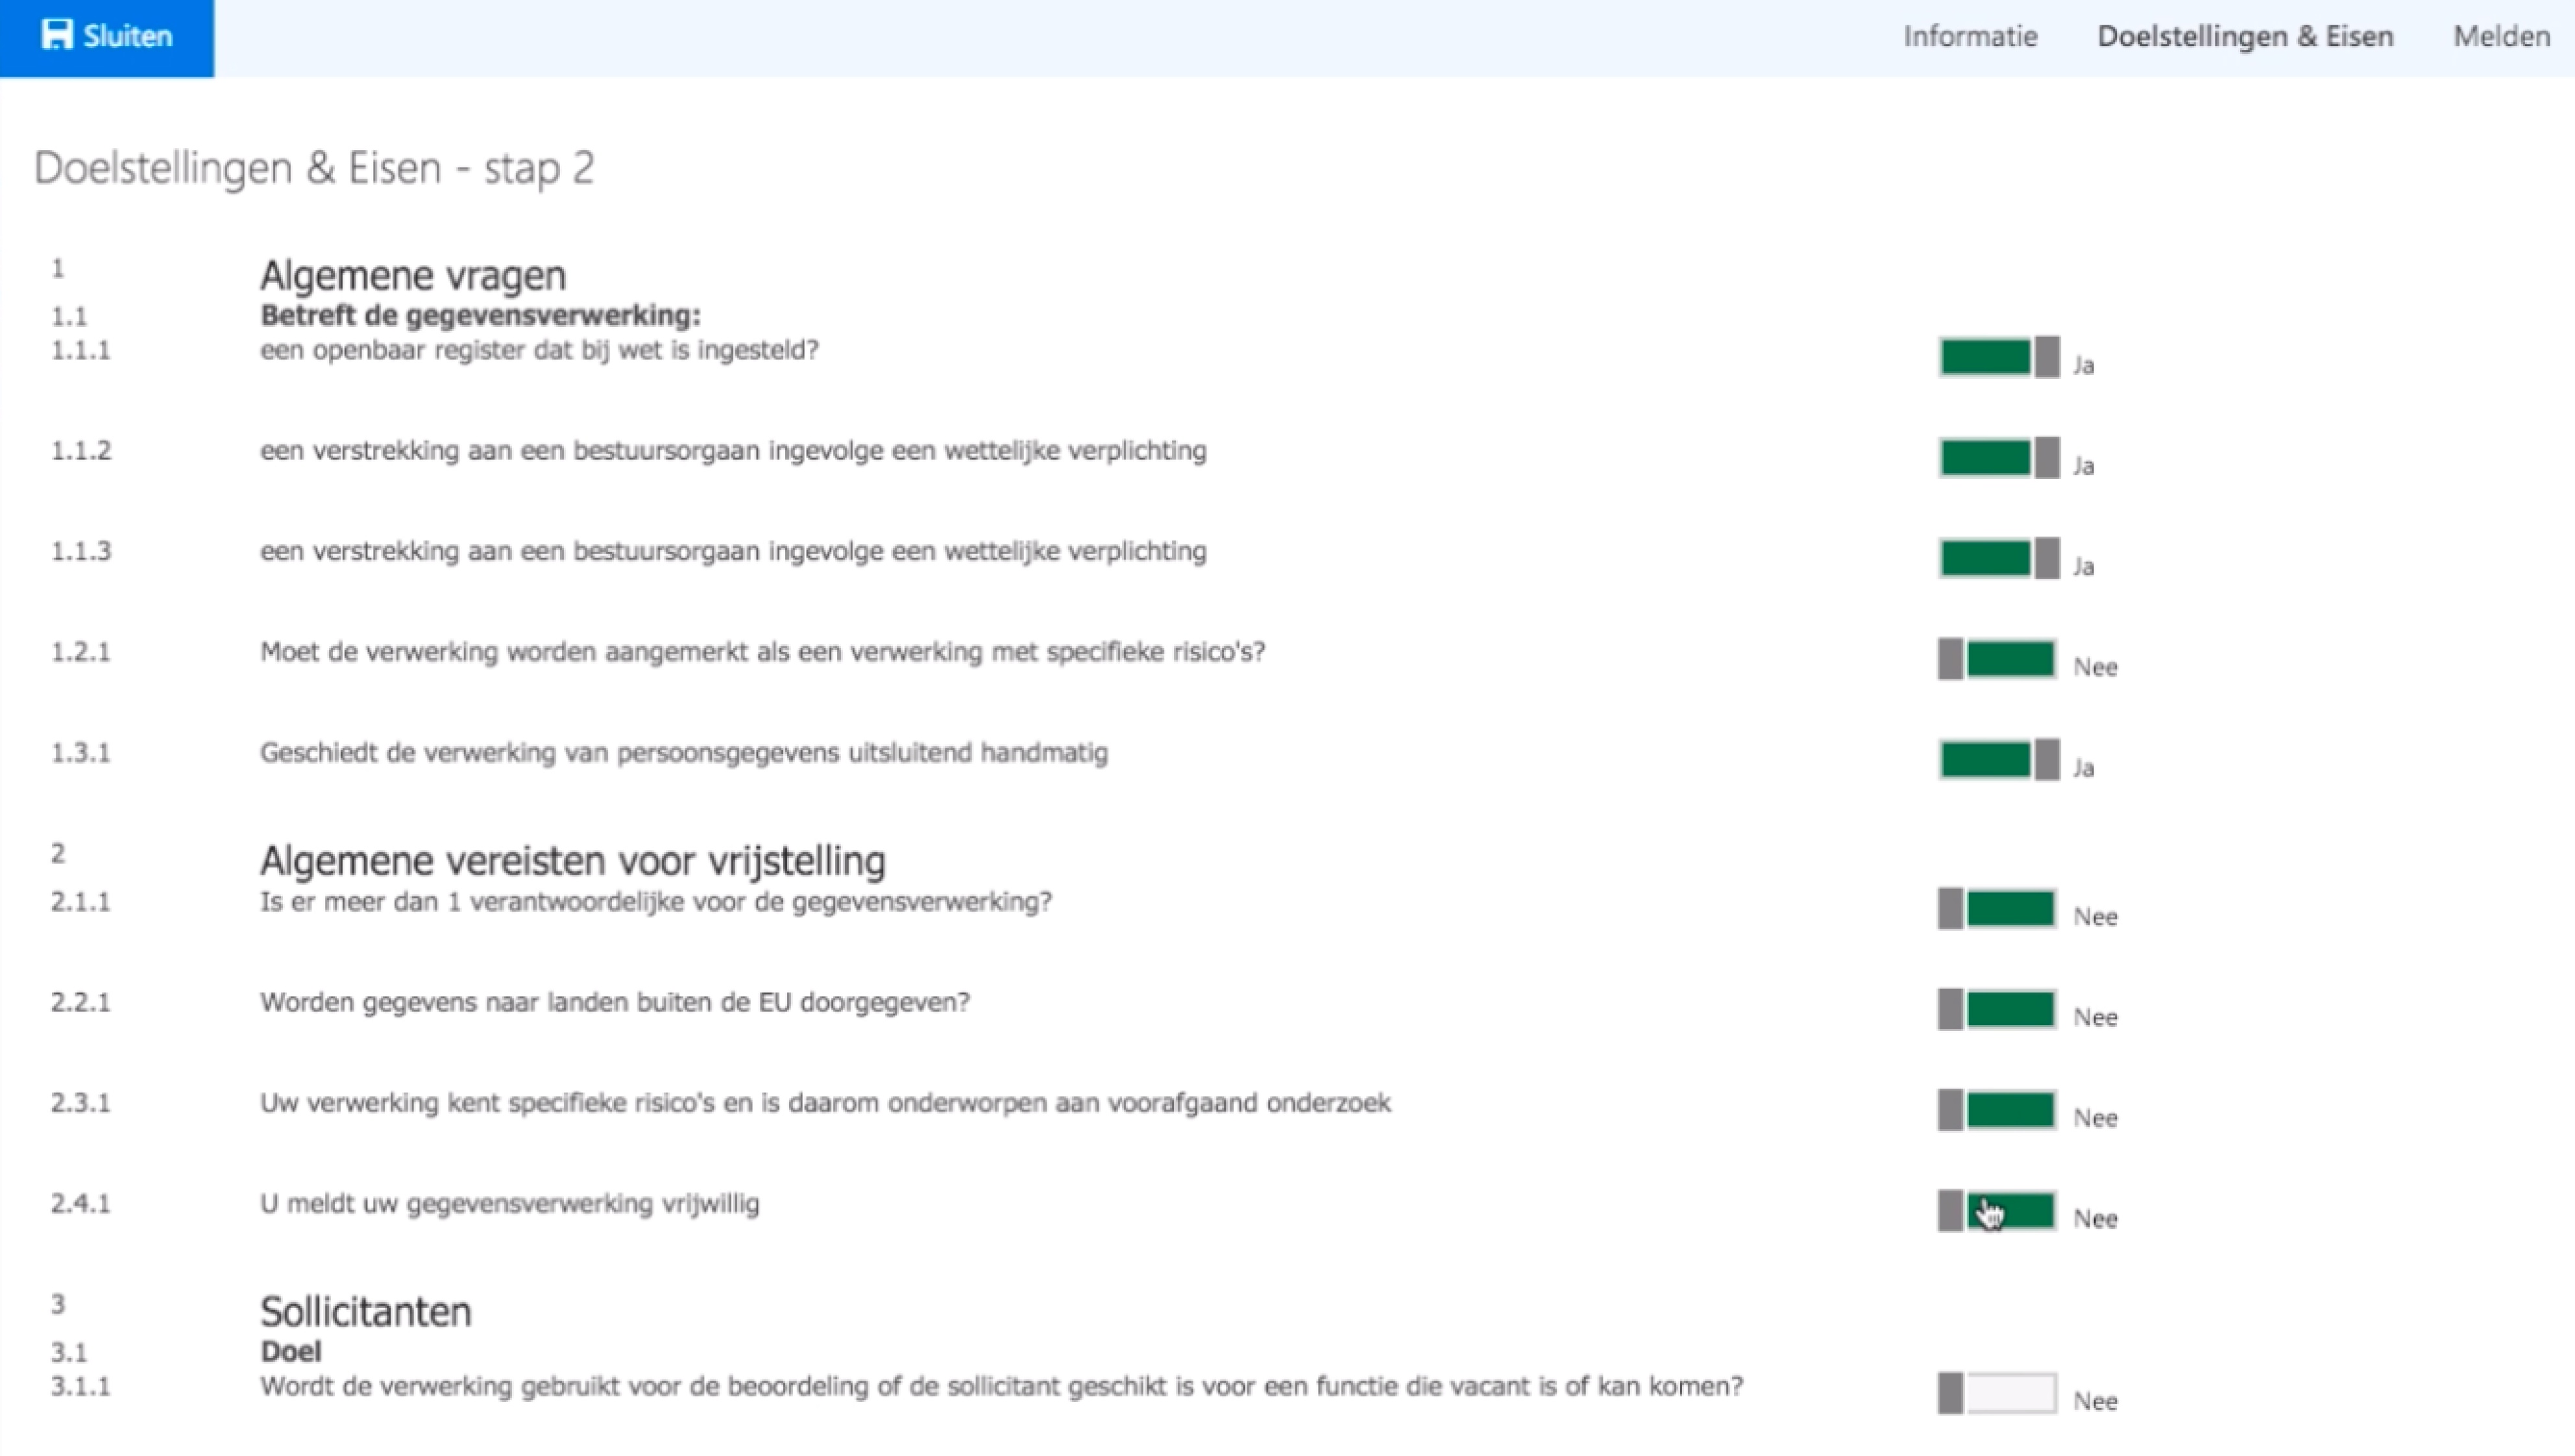Click the Sluiten button
2575x1456 pixels.
point(107,38)
